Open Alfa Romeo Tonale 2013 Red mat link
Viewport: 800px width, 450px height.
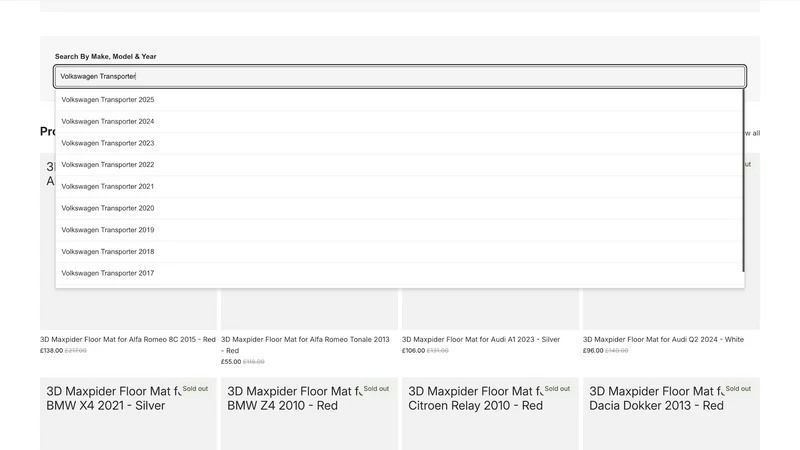click(305, 345)
